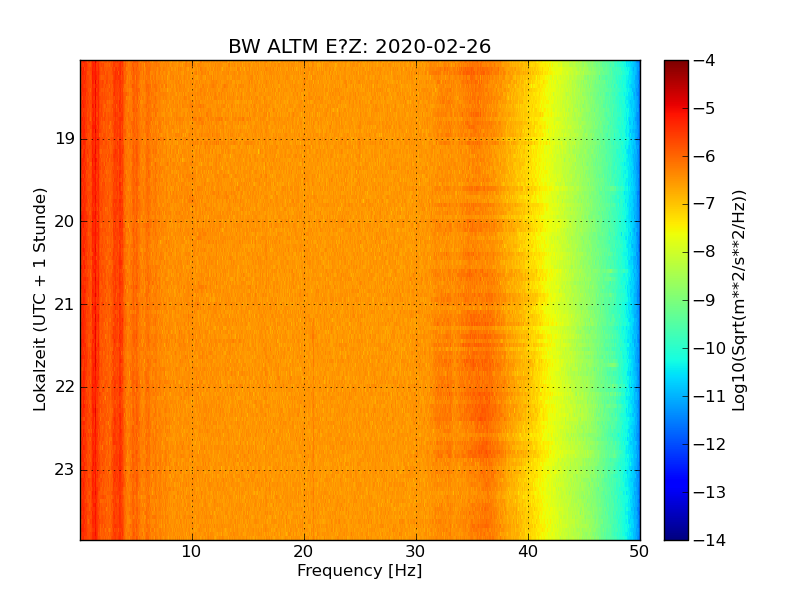Image resolution: width=800 pixels, height=600 pixels.
Task: Click colorbar tick label −13
Action: (710, 492)
